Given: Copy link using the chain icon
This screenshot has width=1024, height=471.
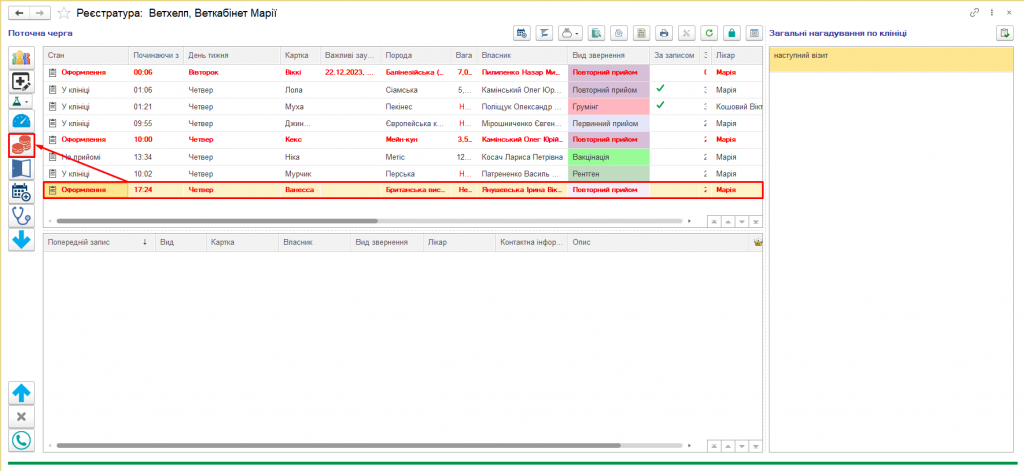Looking at the screenshot, I should (x=974, y=12).
